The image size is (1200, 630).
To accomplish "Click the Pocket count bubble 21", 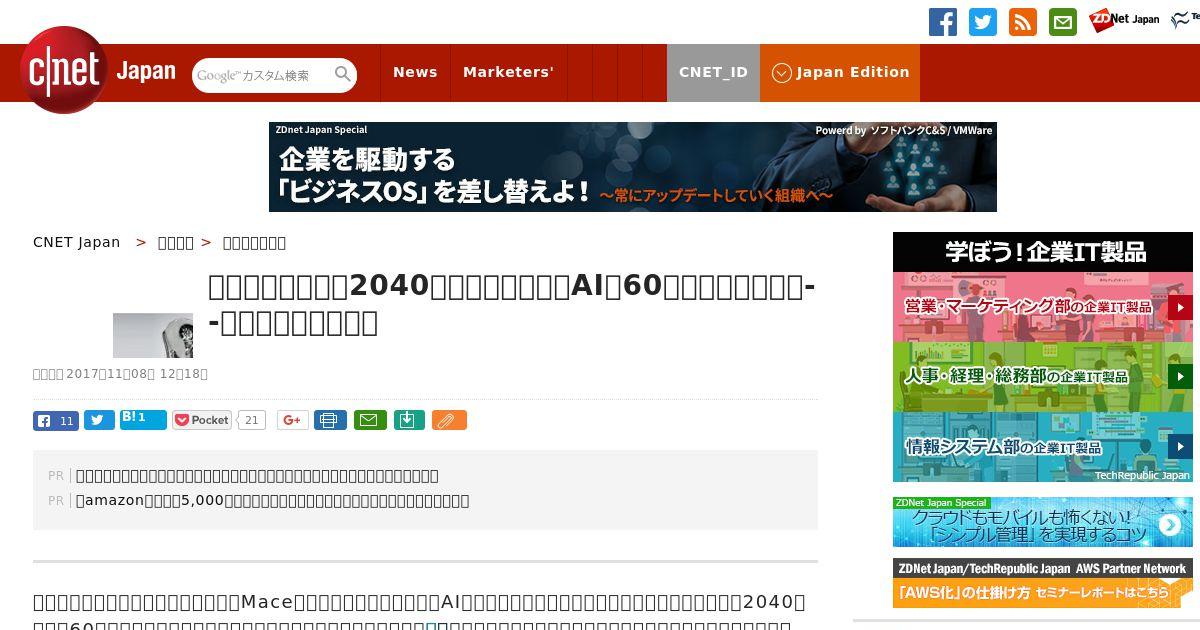I will point(252,420).
